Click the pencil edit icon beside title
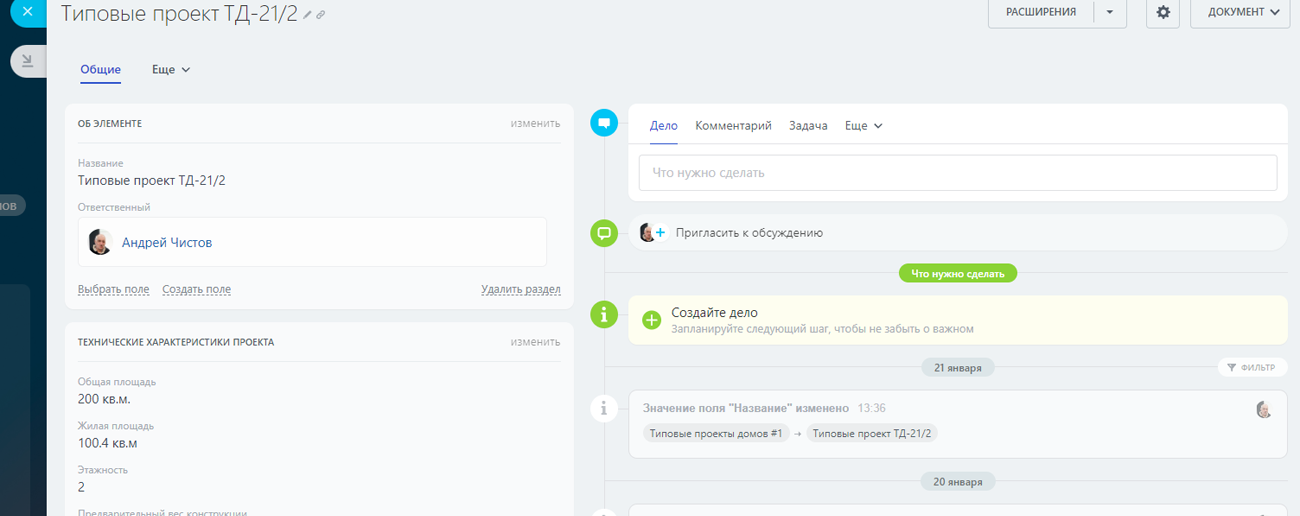 [x=308, y=15]
